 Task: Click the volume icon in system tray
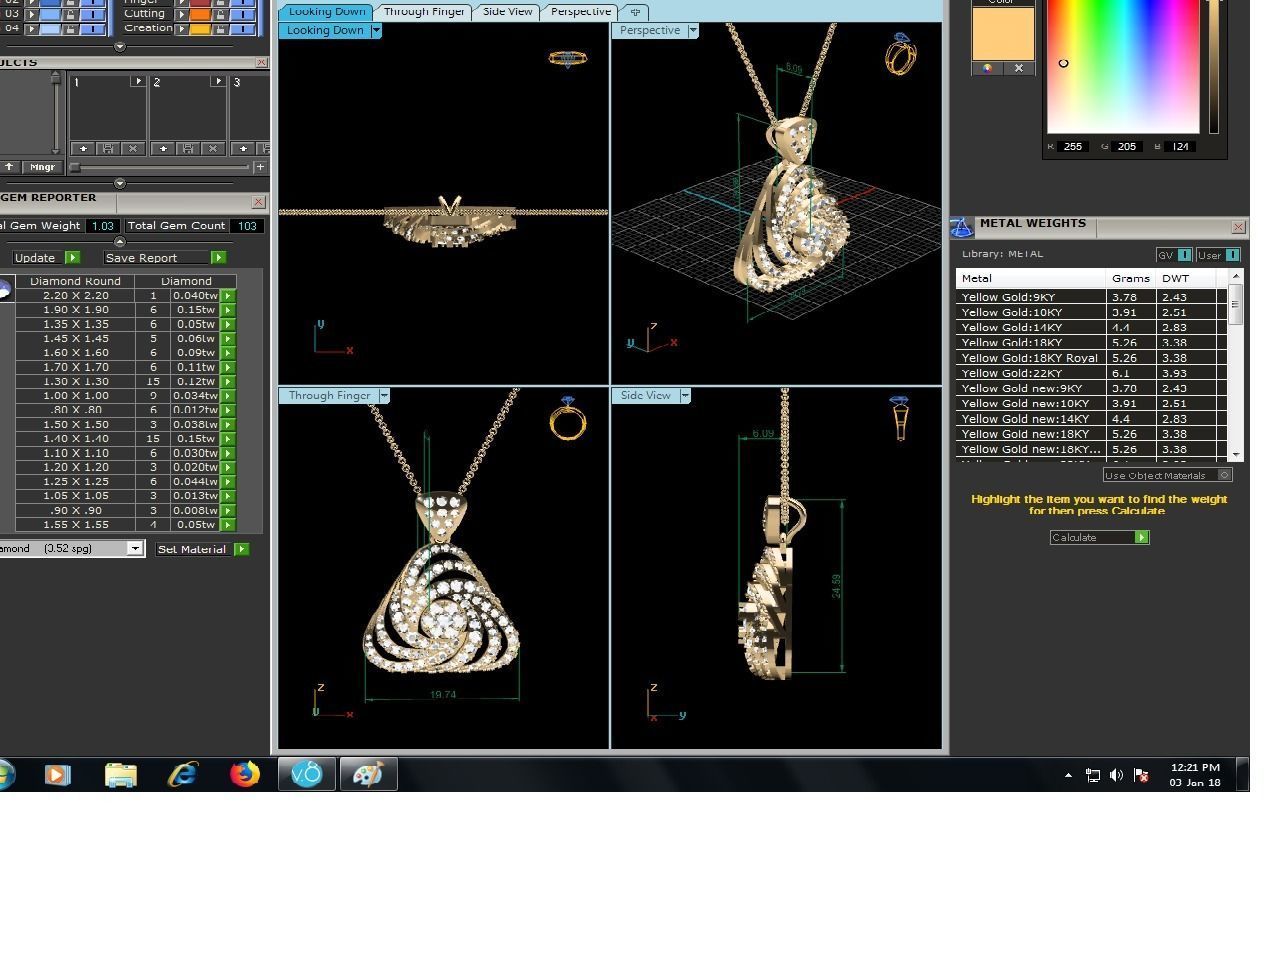pyautogui.click(x=1116, y=775)
